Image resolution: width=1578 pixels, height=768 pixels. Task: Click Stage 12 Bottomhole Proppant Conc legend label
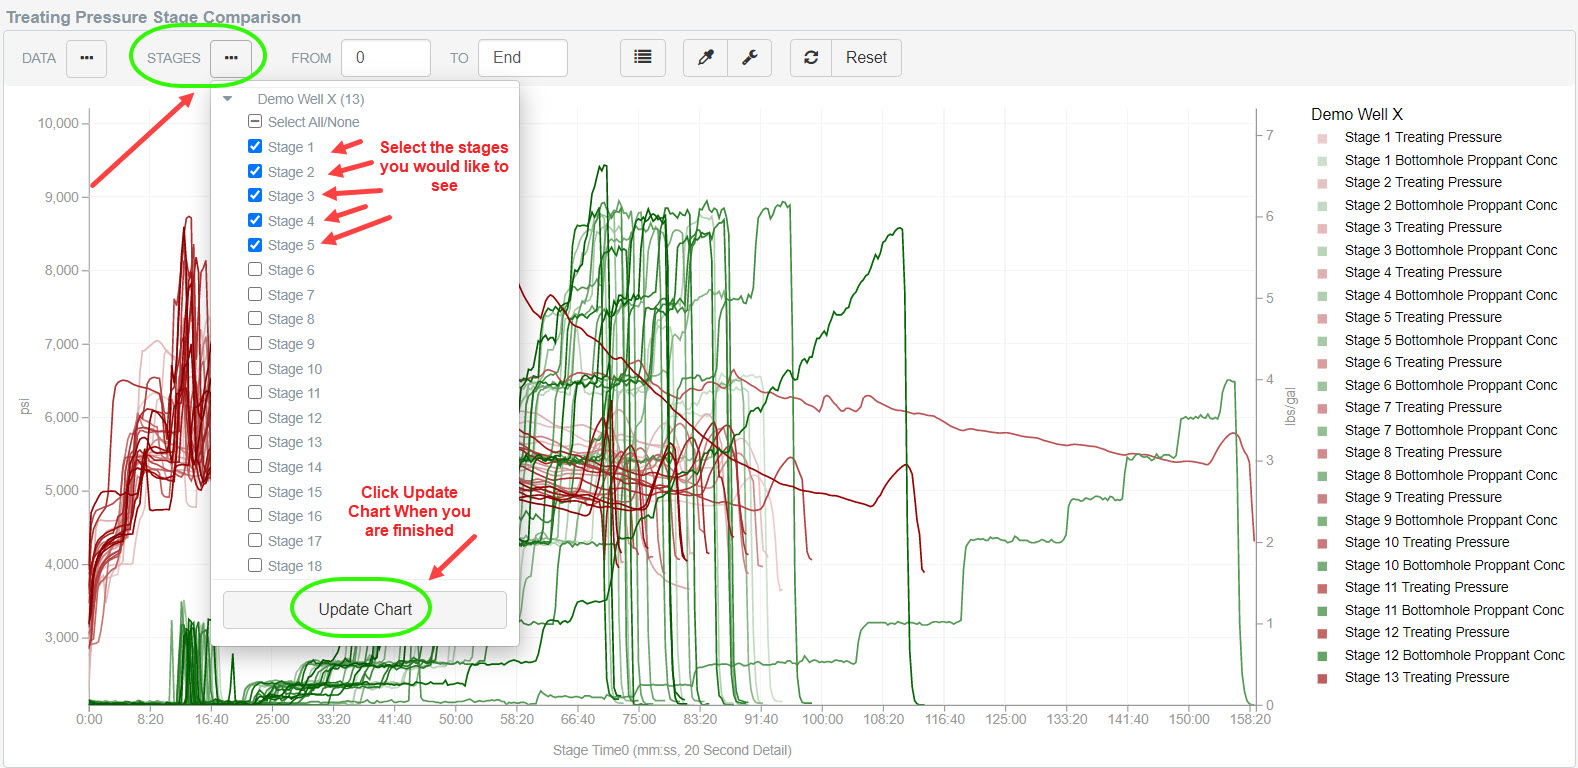[x=1455, y=655]
